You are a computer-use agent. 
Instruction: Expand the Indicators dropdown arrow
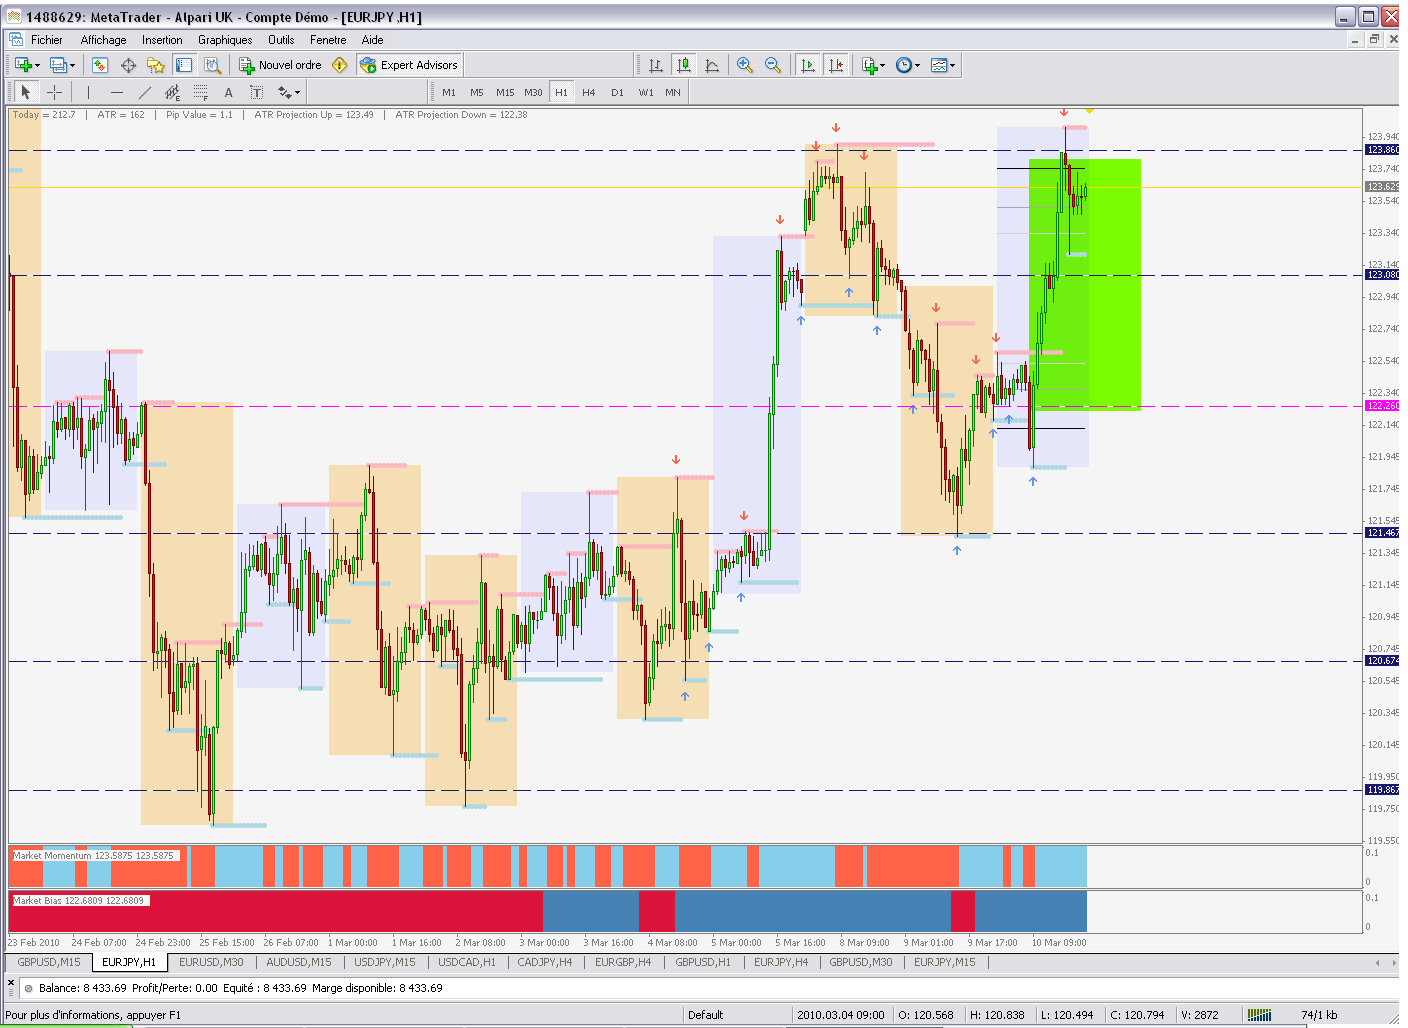click(882, 66)
